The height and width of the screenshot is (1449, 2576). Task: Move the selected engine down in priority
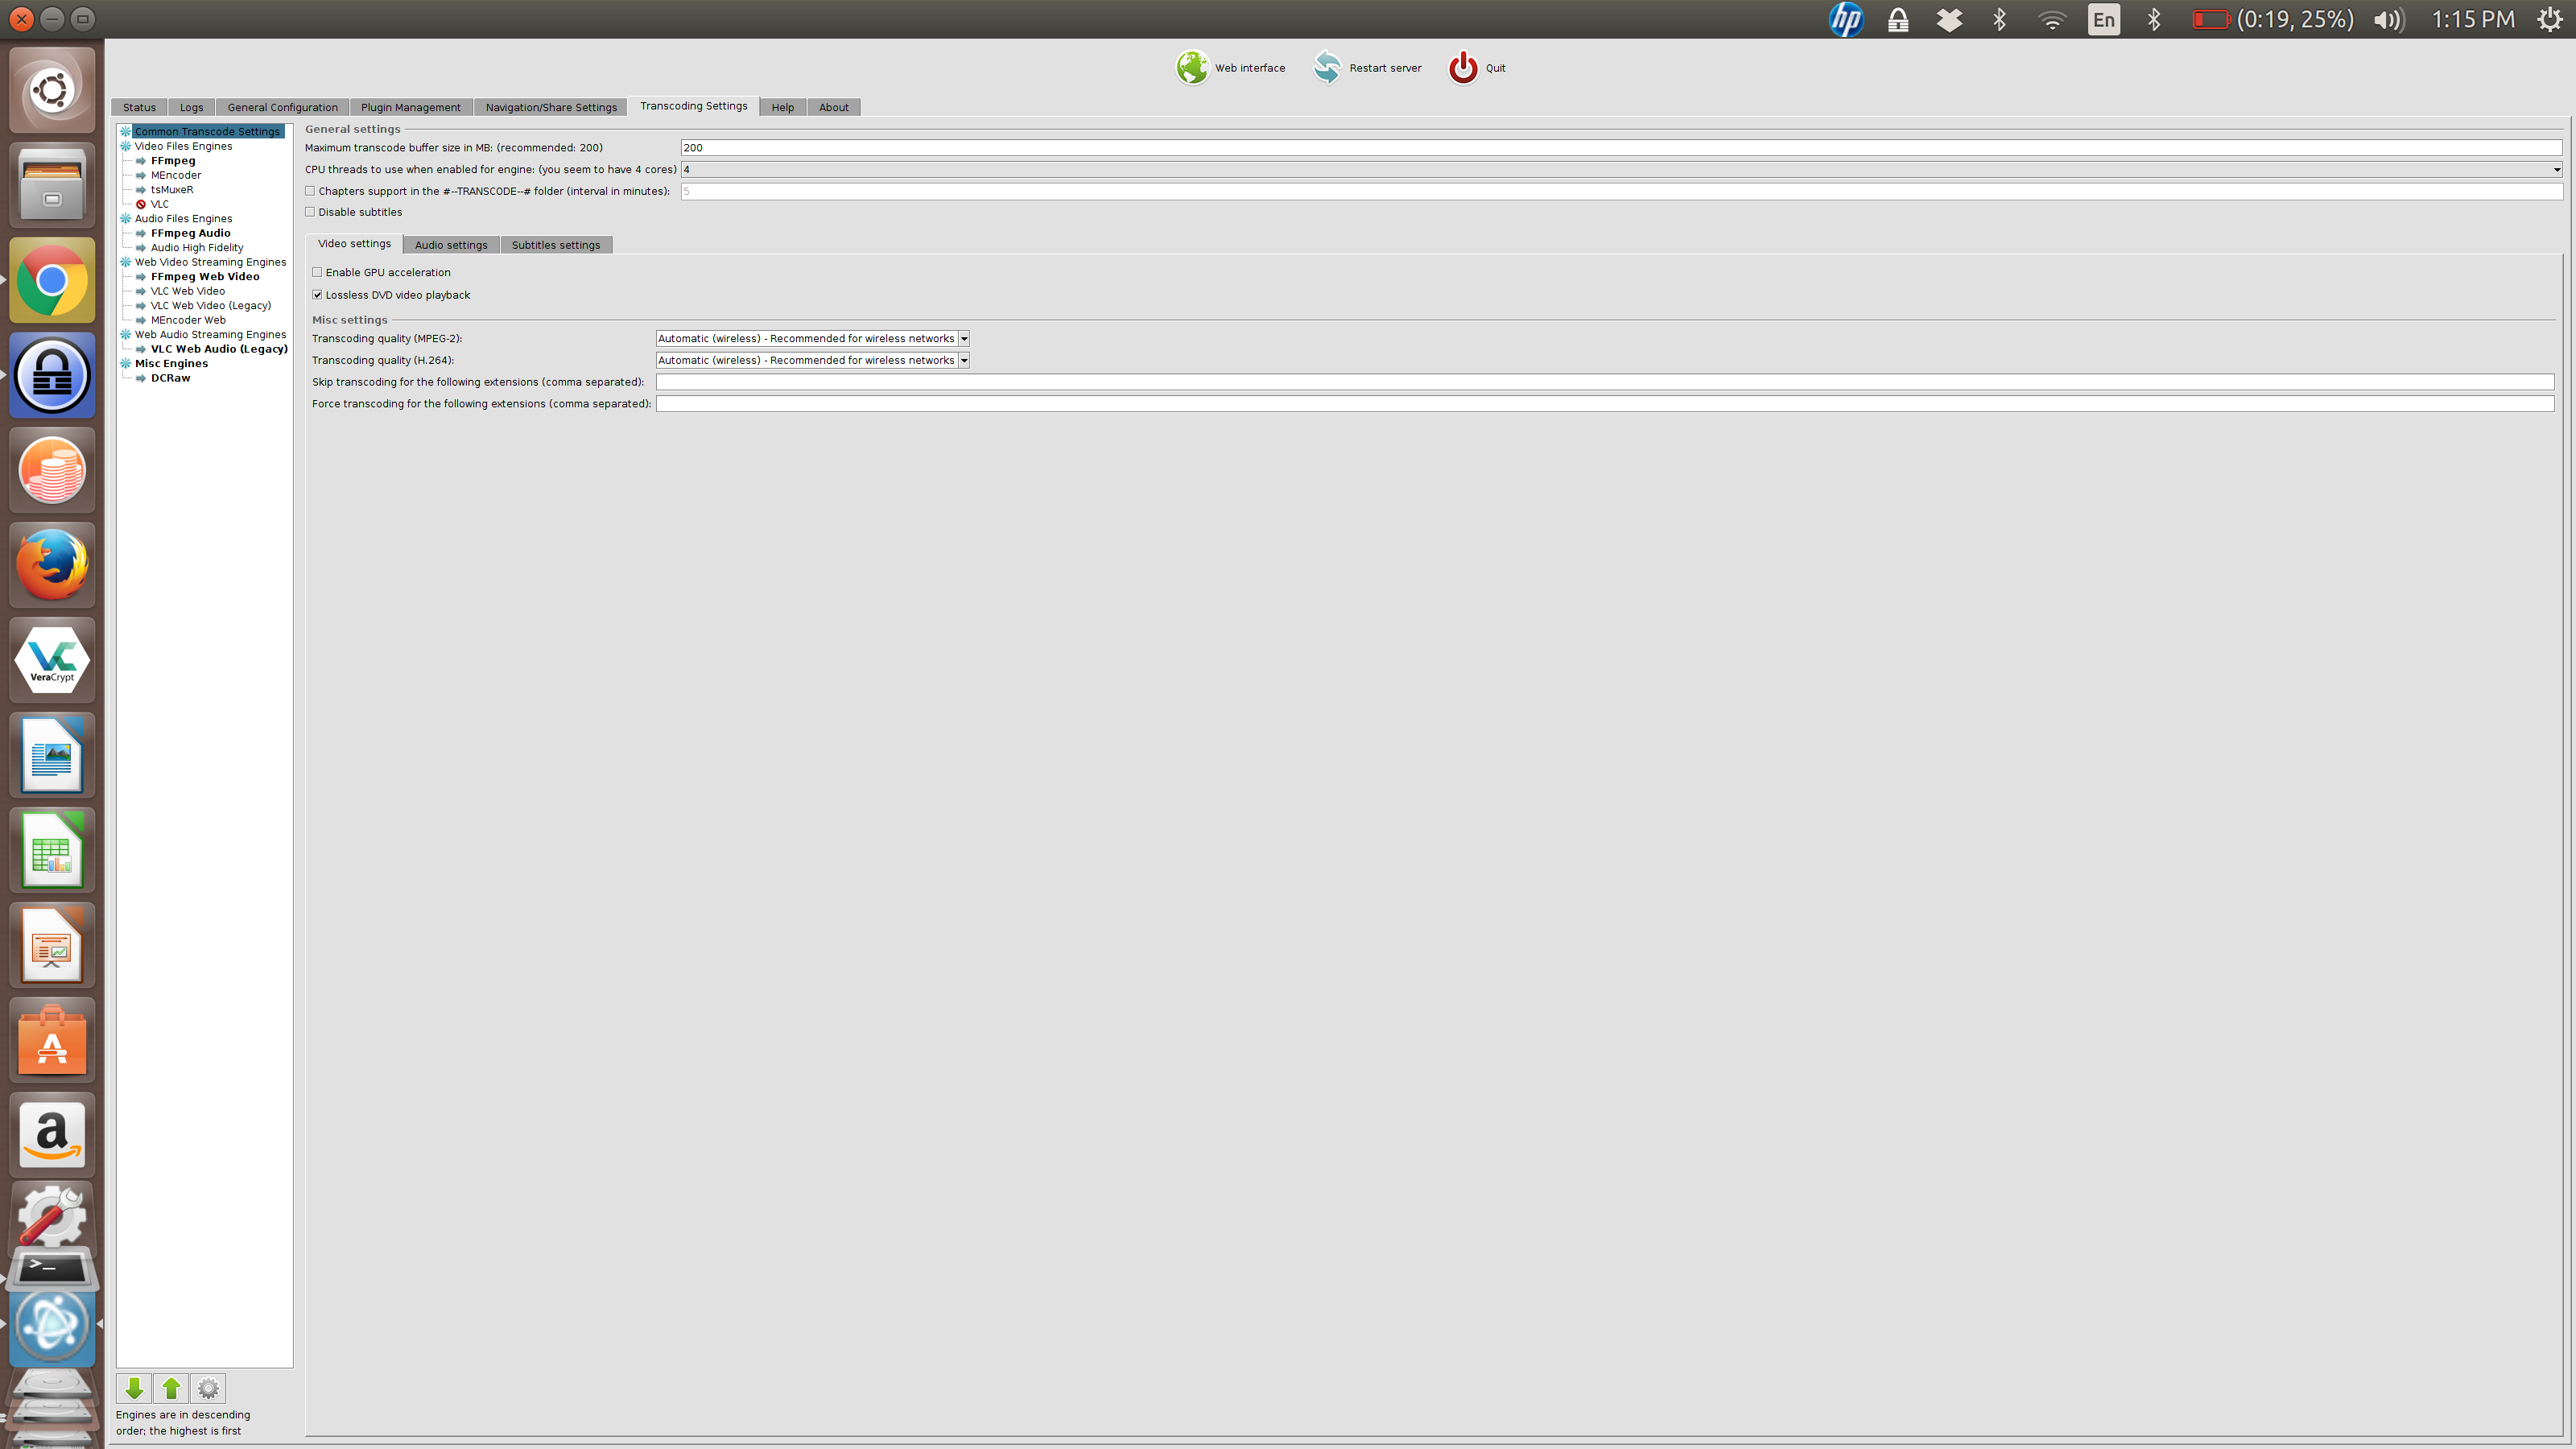[x=134, y=1388]
